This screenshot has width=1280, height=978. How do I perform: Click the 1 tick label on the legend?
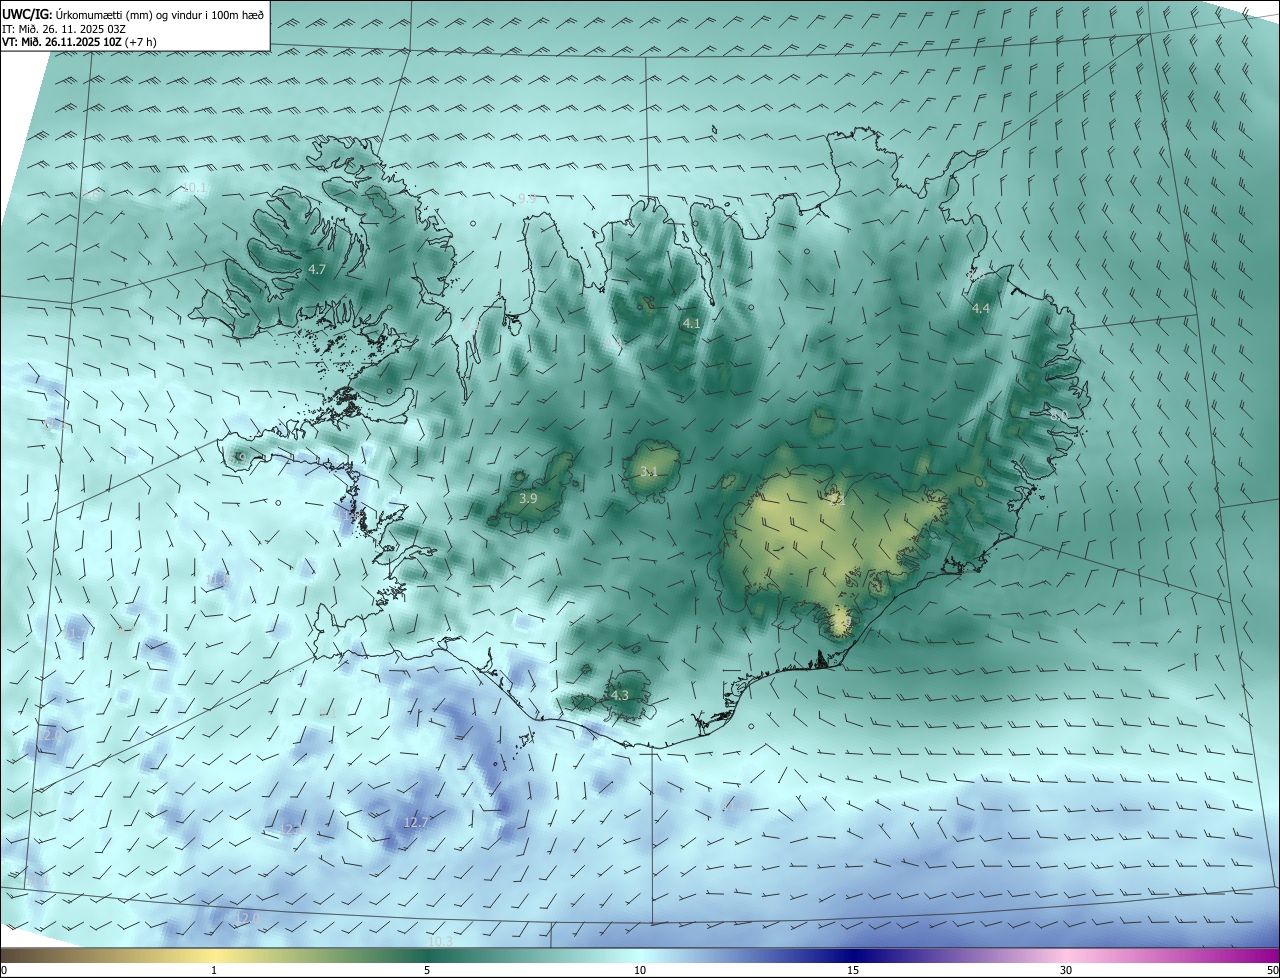coord(214,970)
